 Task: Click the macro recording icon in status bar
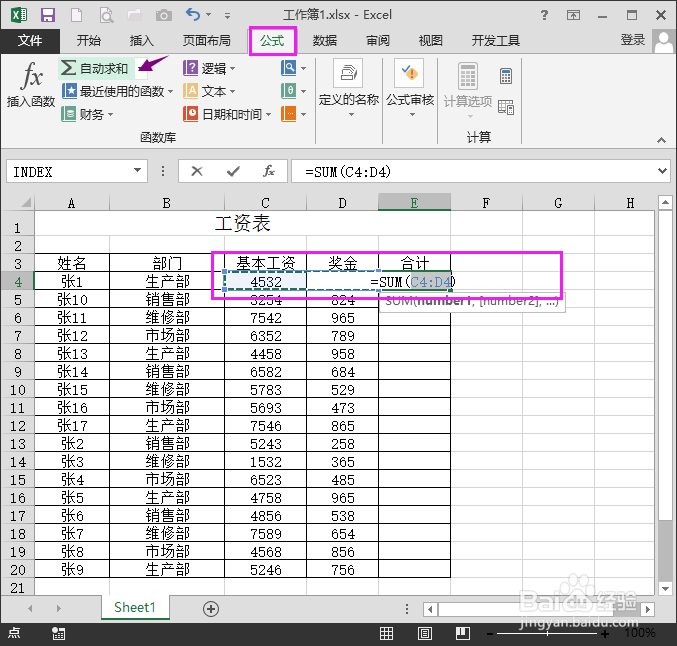pos(58,633)
